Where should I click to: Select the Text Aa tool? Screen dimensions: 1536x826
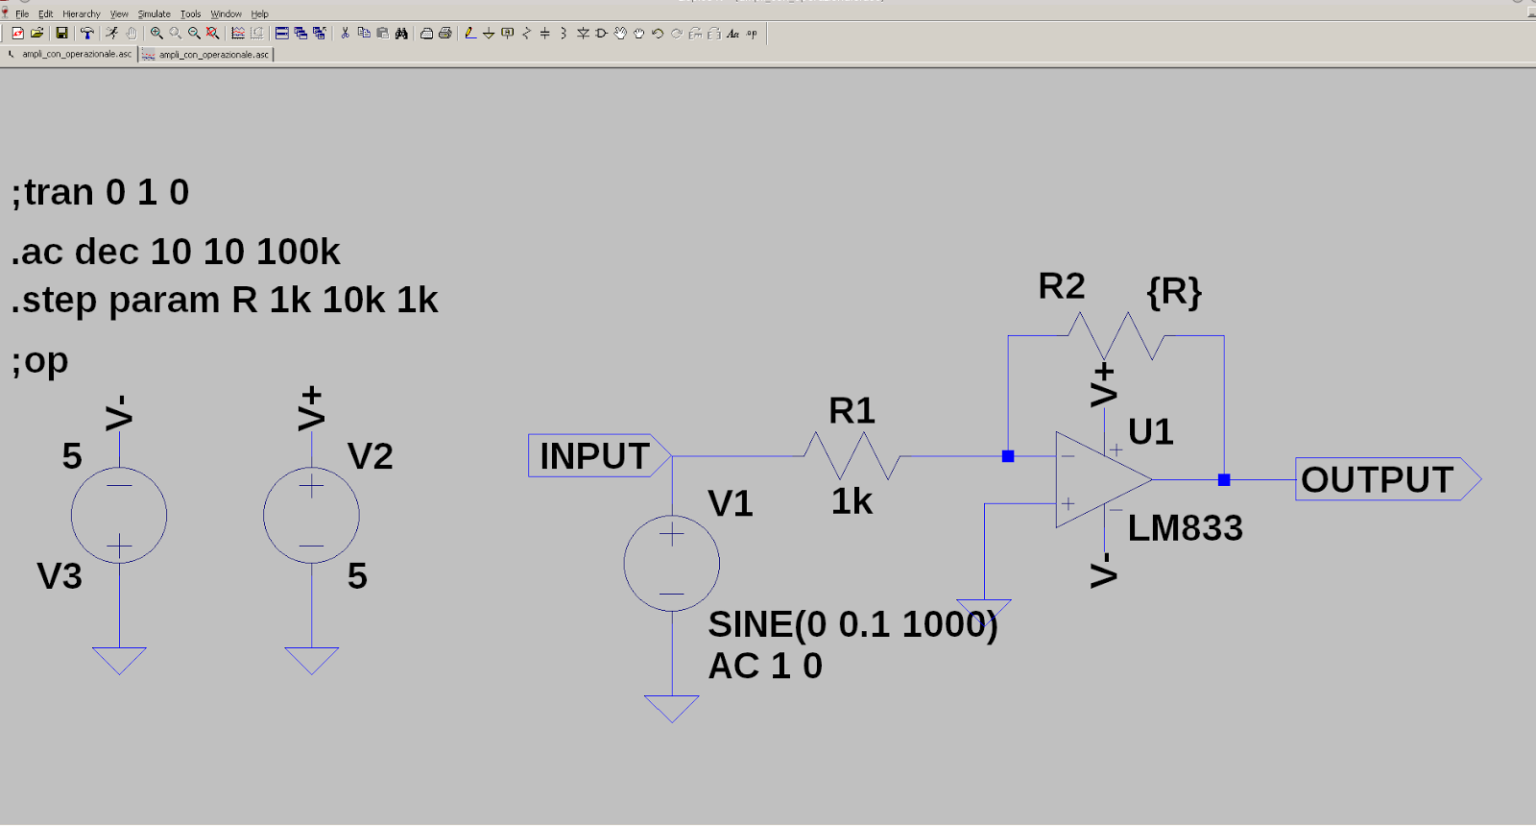732,33
